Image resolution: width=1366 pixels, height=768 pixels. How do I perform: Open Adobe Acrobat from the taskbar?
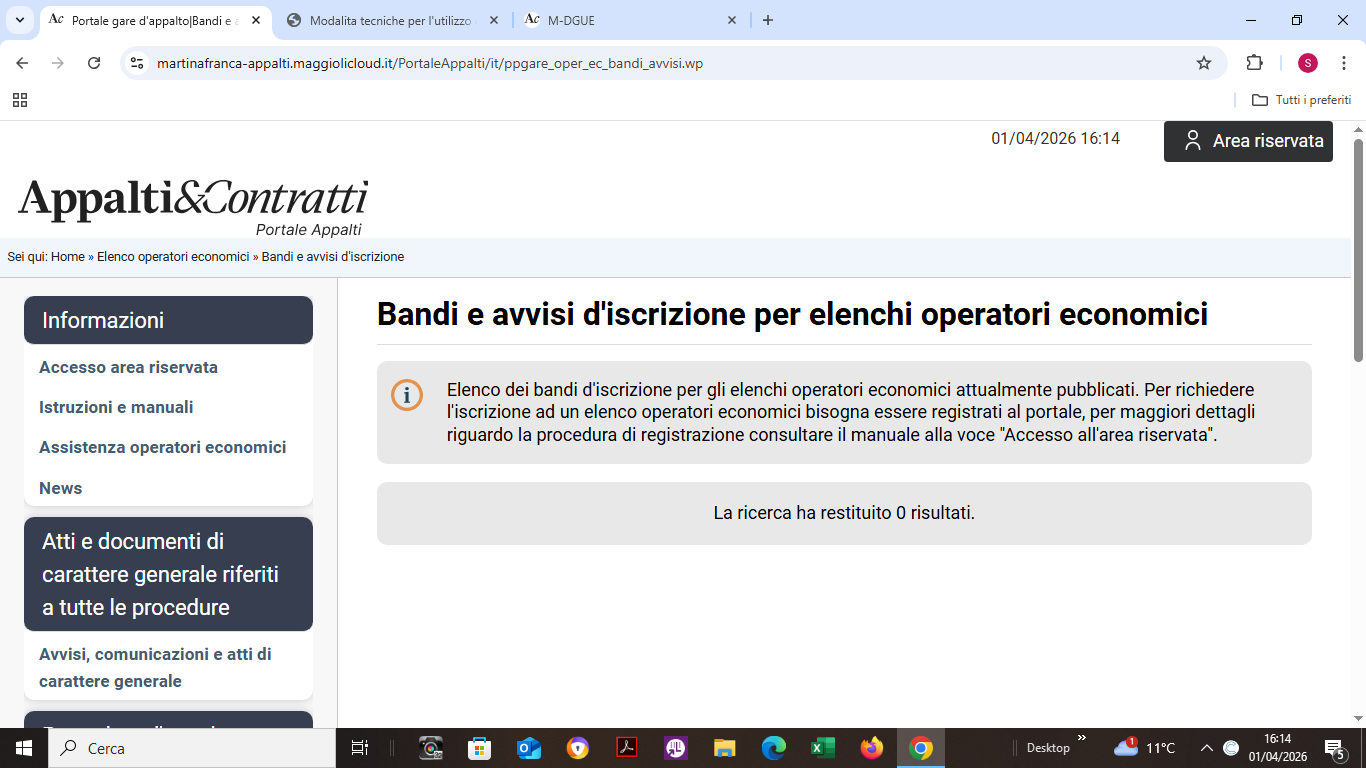click(x=626, y=748)
